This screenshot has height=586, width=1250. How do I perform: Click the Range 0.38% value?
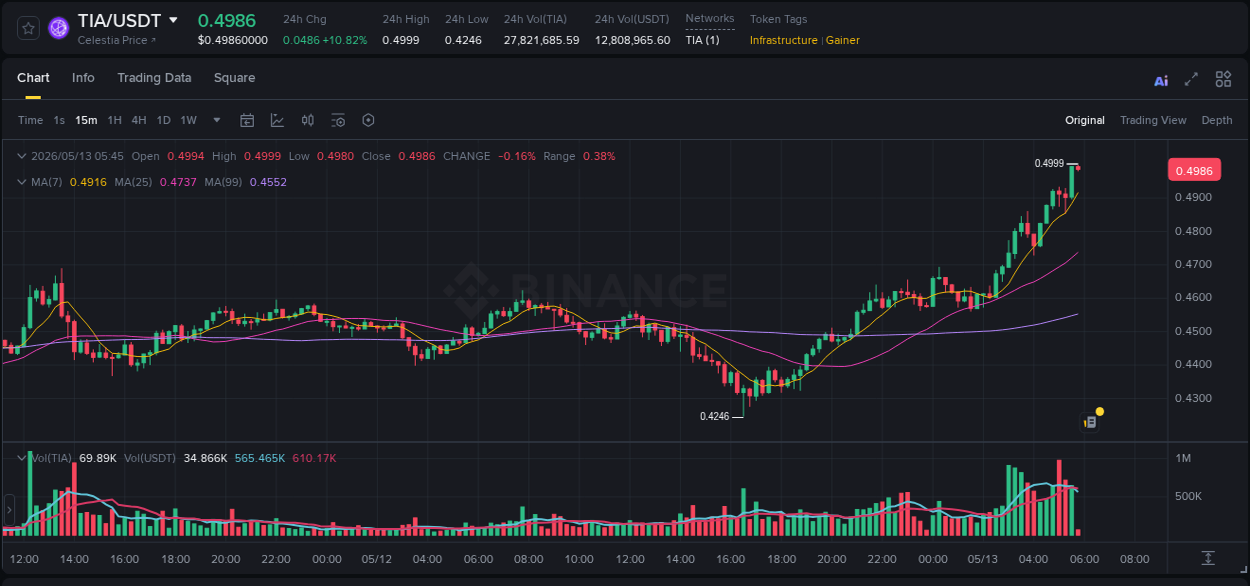(x=599, y=156)
